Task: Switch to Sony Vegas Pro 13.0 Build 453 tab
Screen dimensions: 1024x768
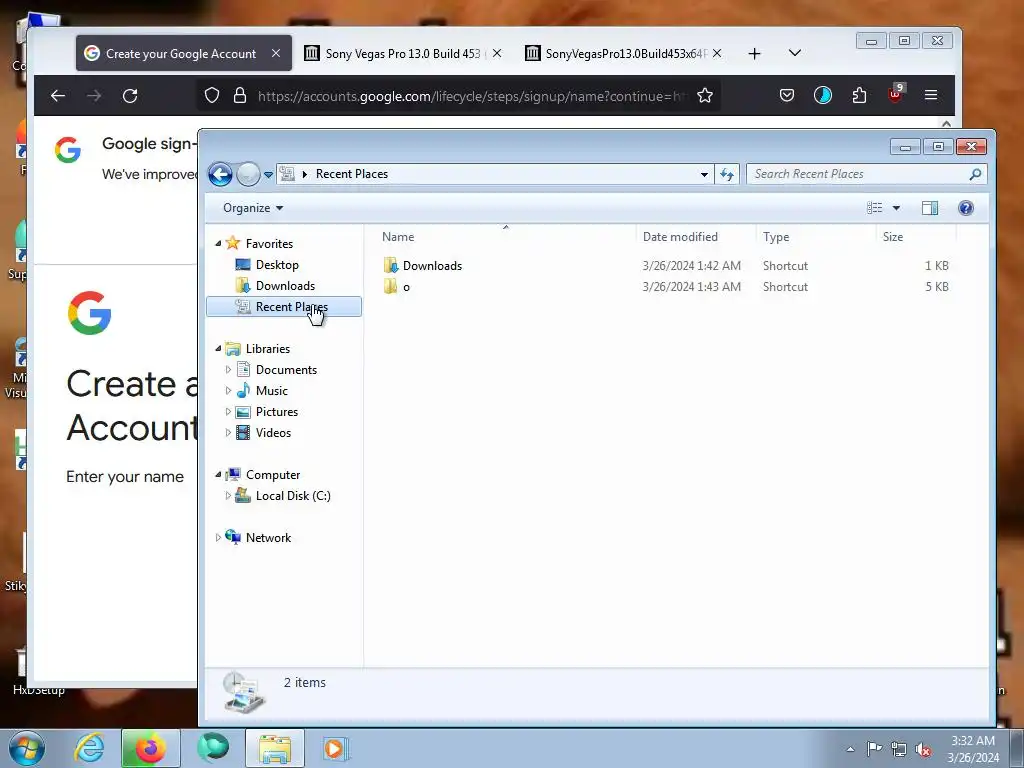Action: pos(402,54)
